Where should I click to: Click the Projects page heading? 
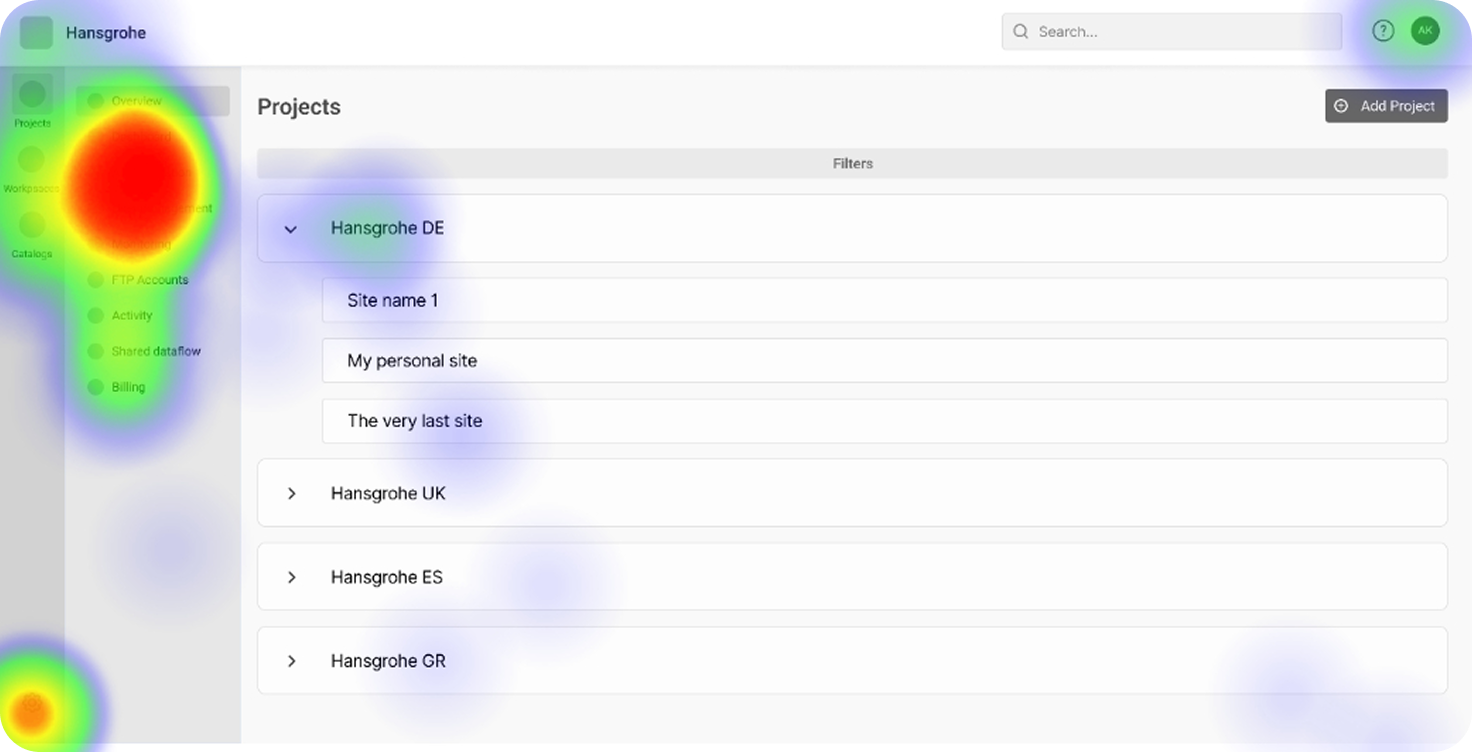[299, 107]
